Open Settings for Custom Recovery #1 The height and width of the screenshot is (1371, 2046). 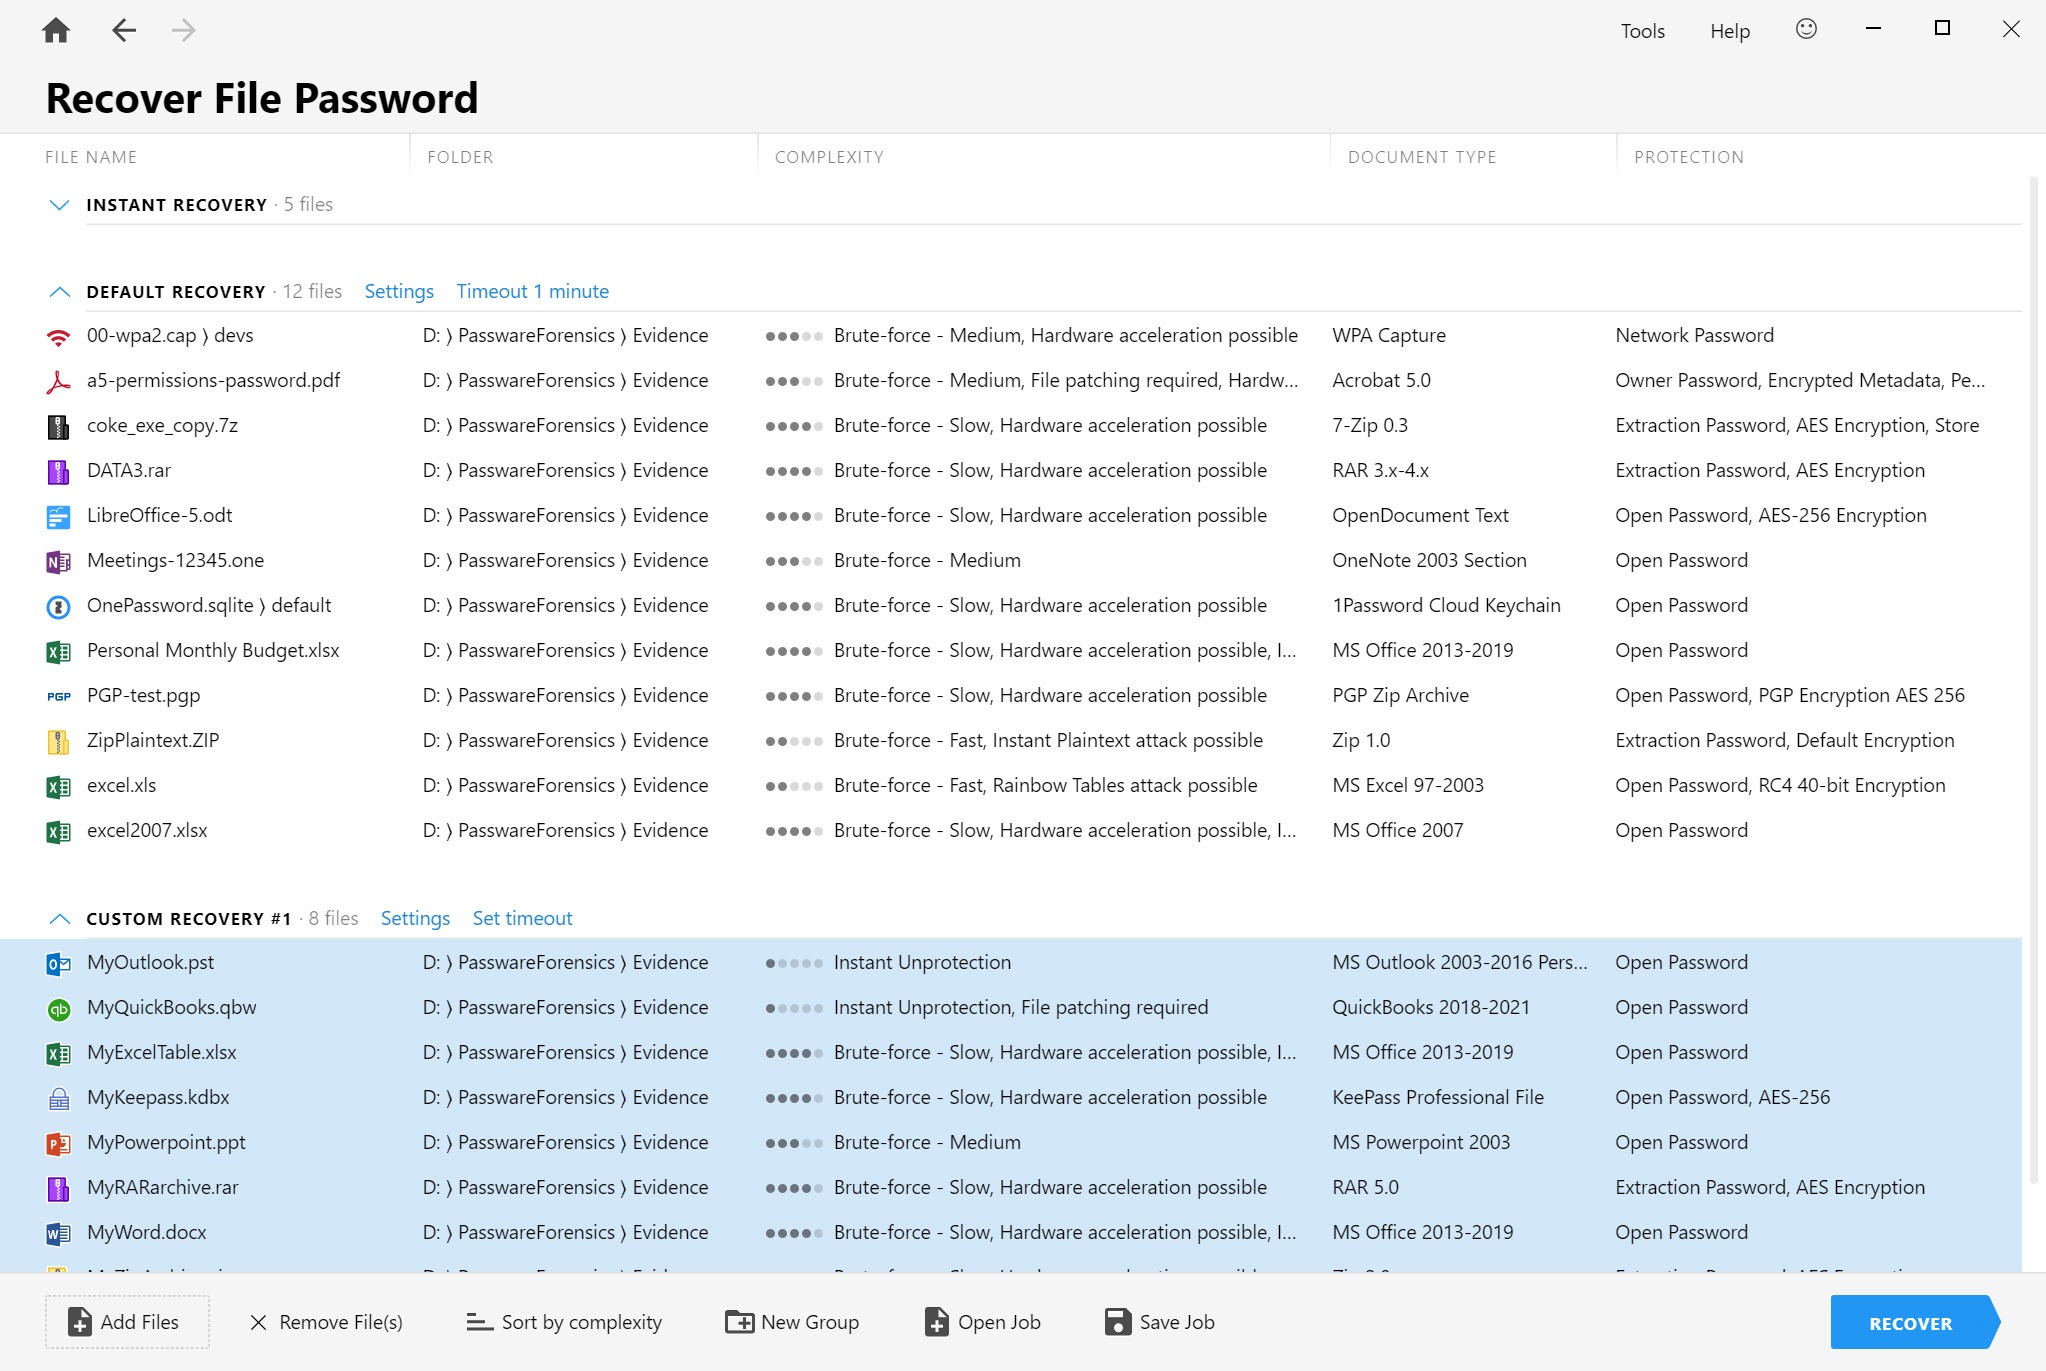(x=415, y=918)
